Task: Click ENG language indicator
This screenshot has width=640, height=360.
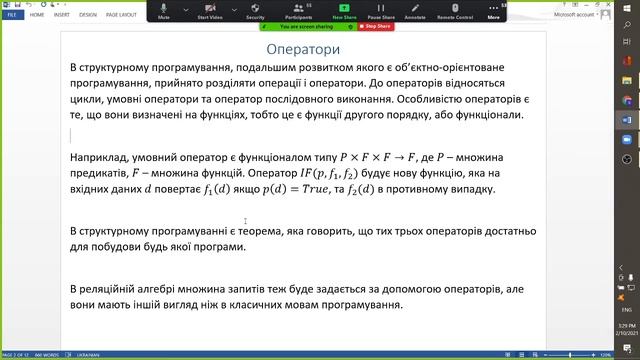Action: coord(627,310)
